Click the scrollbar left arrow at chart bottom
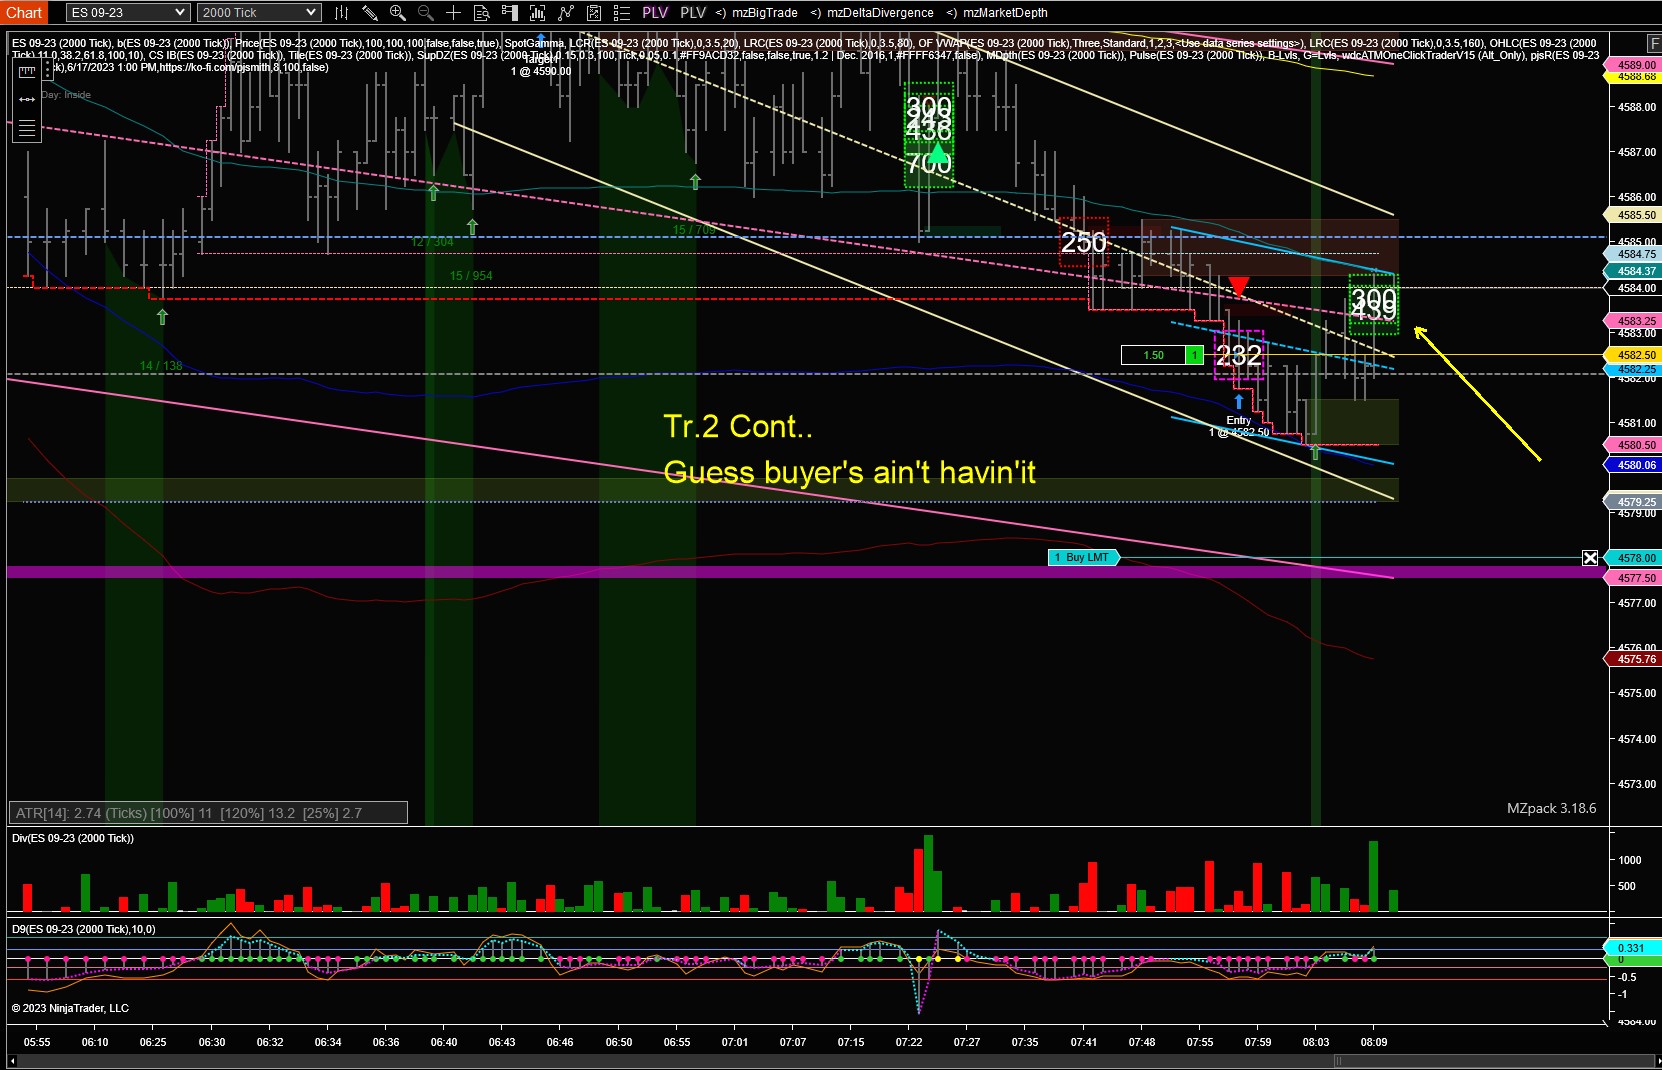The image size is (1662, 1070). tap(12, 1061)
